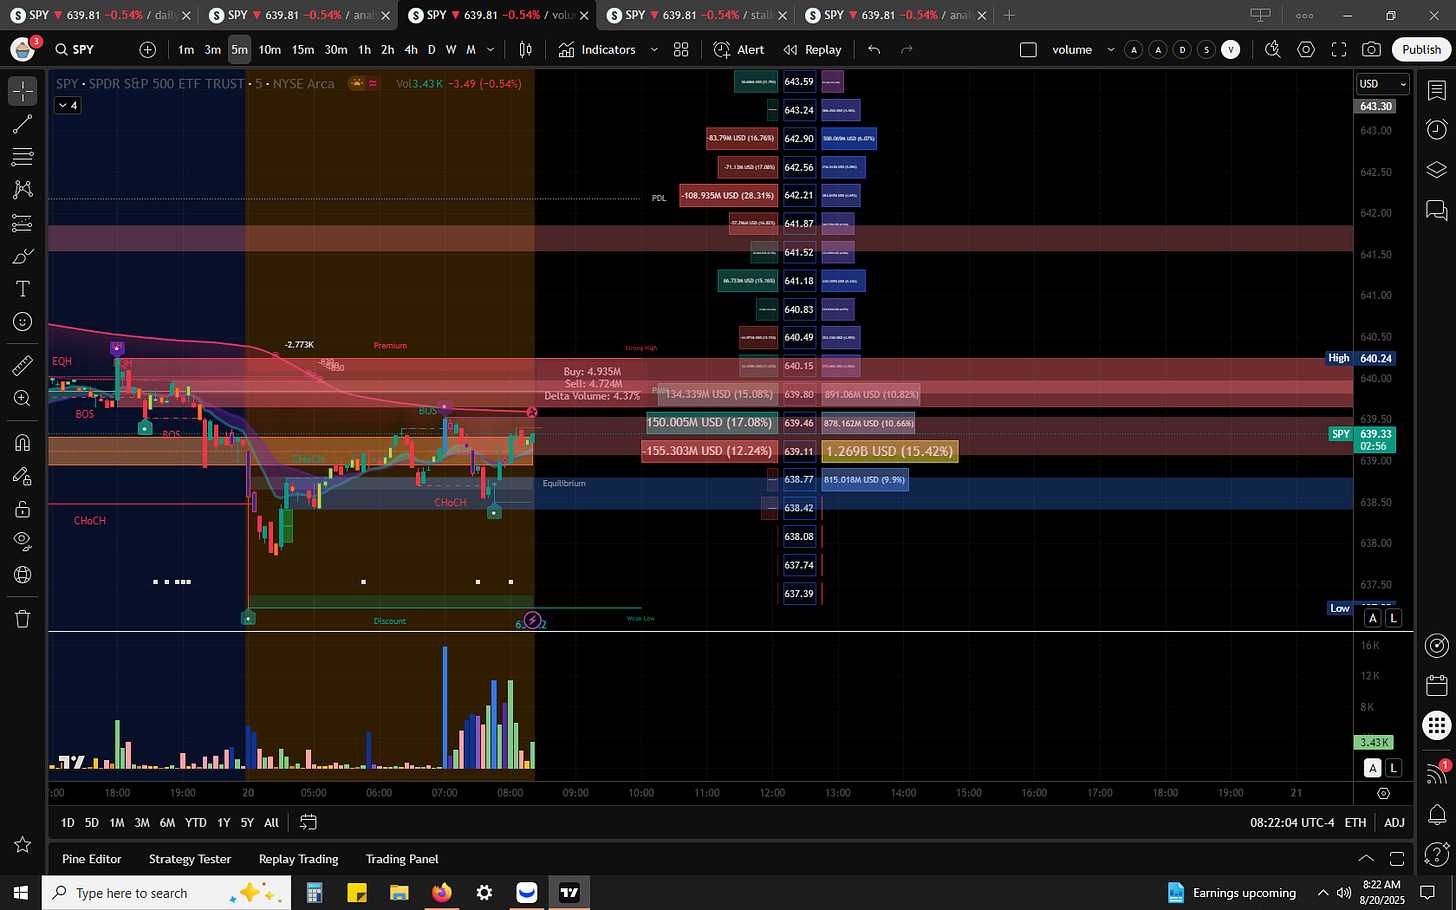Screen dimensions: 1456x910
Task: Hide all drawings with eye icon
Action: (x=22, y=542)
